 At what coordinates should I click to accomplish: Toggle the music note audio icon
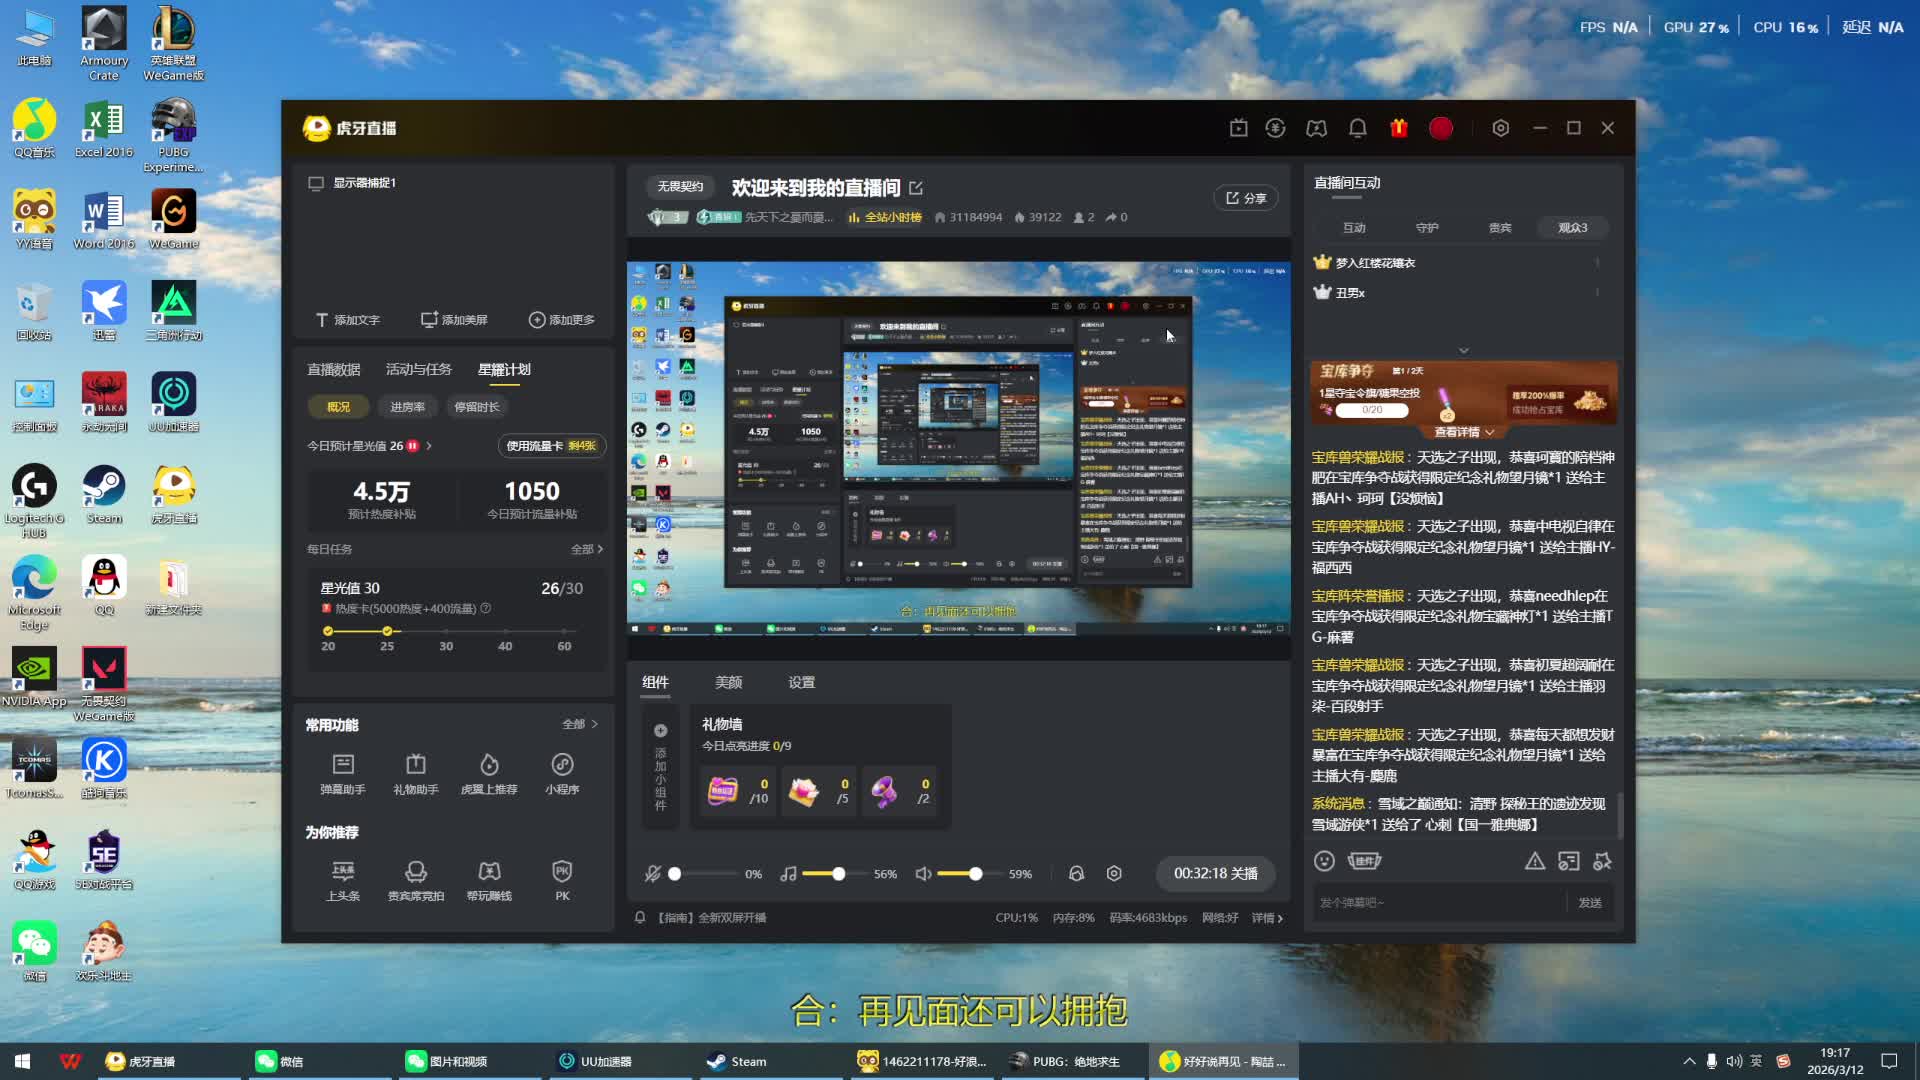[x=788, y=873]
